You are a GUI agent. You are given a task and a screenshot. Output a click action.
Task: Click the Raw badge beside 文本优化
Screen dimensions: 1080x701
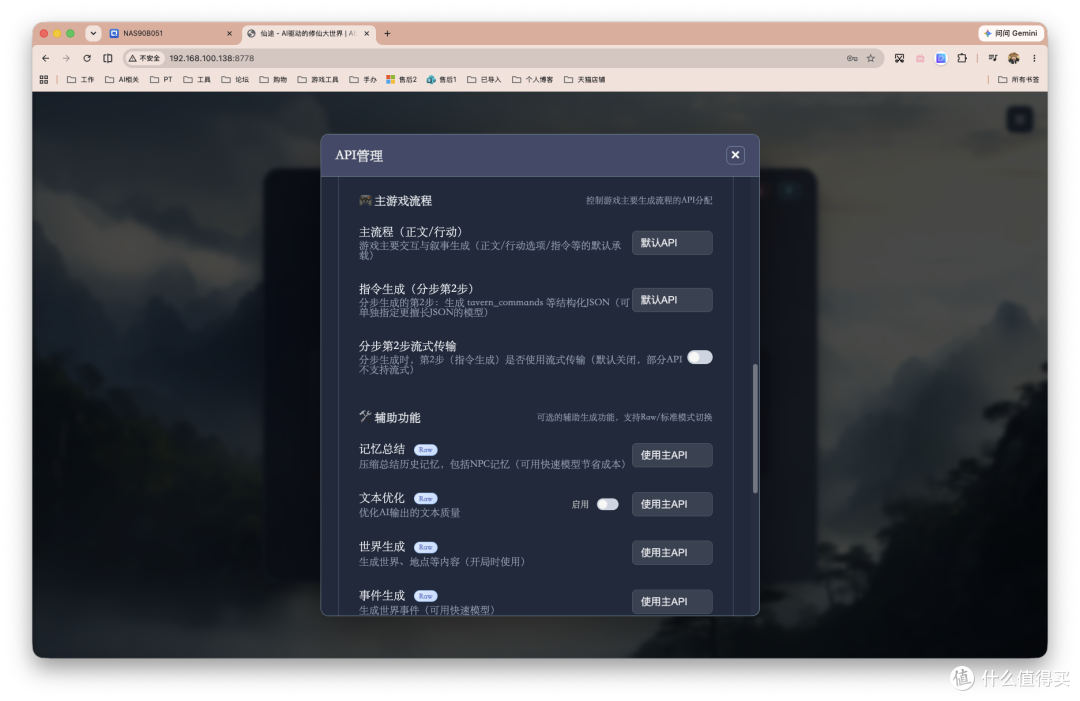[x=426, y=499]
